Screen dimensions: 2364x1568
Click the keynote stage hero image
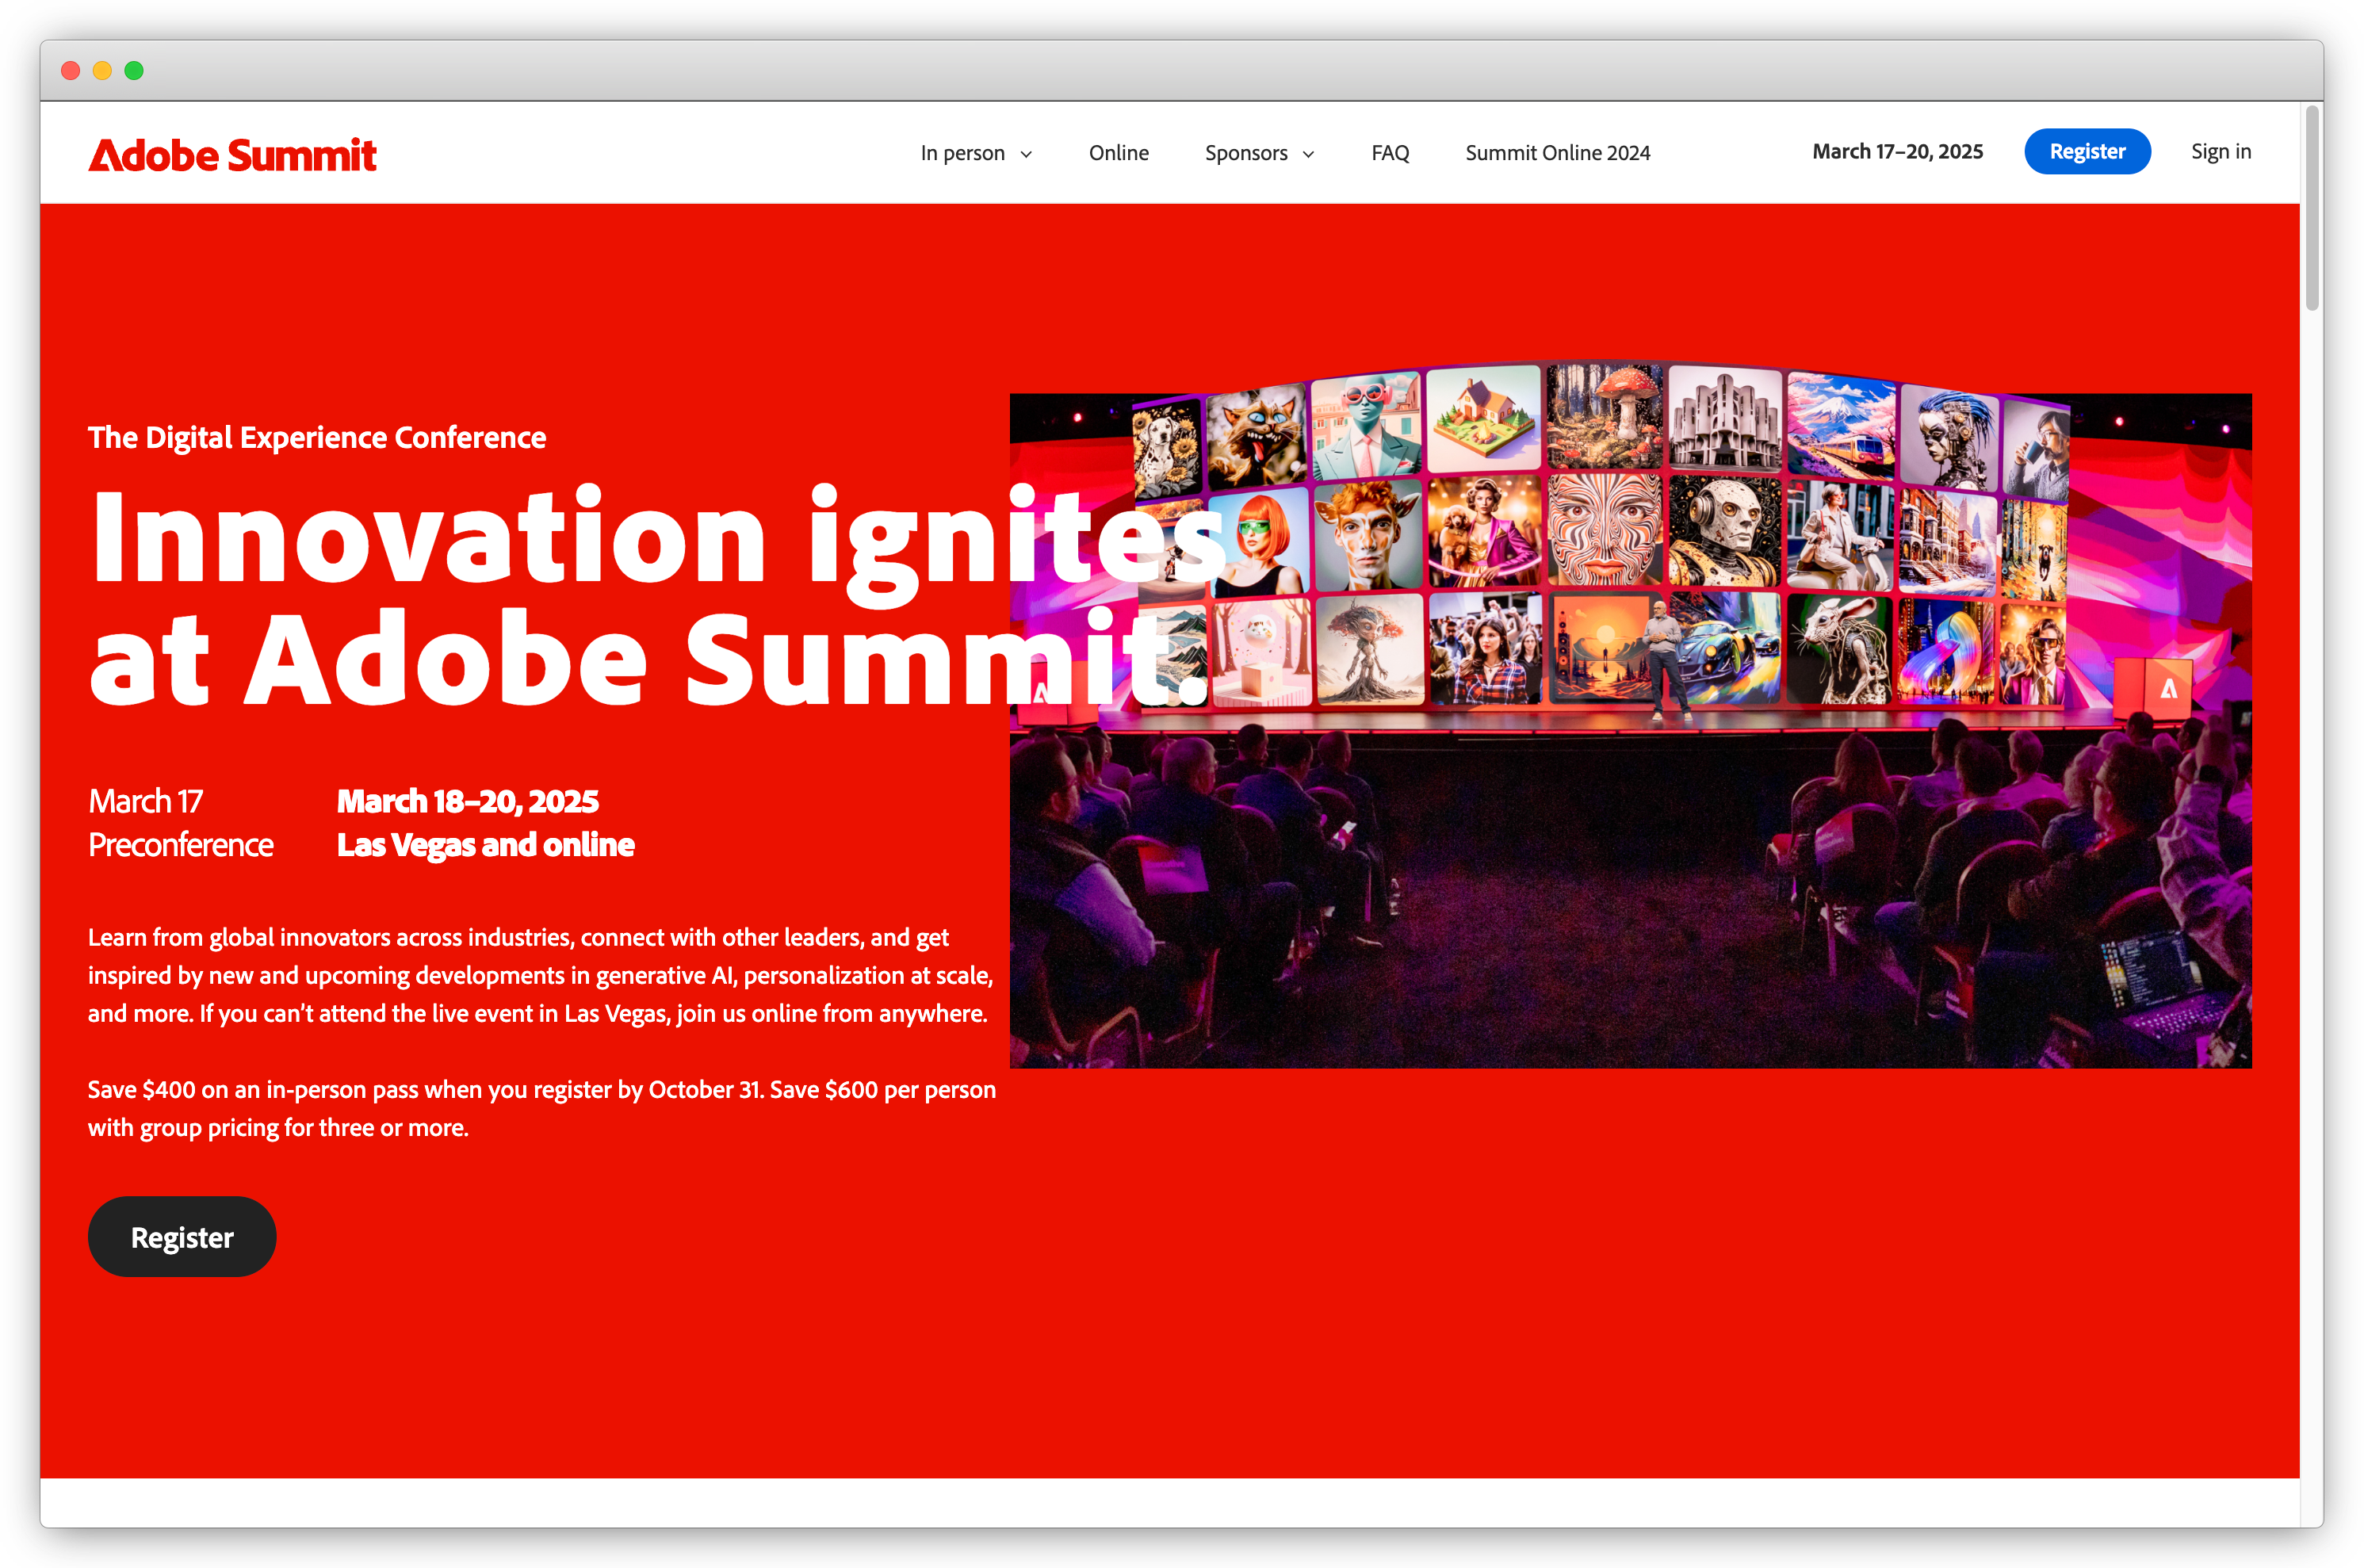(1630, 715)
